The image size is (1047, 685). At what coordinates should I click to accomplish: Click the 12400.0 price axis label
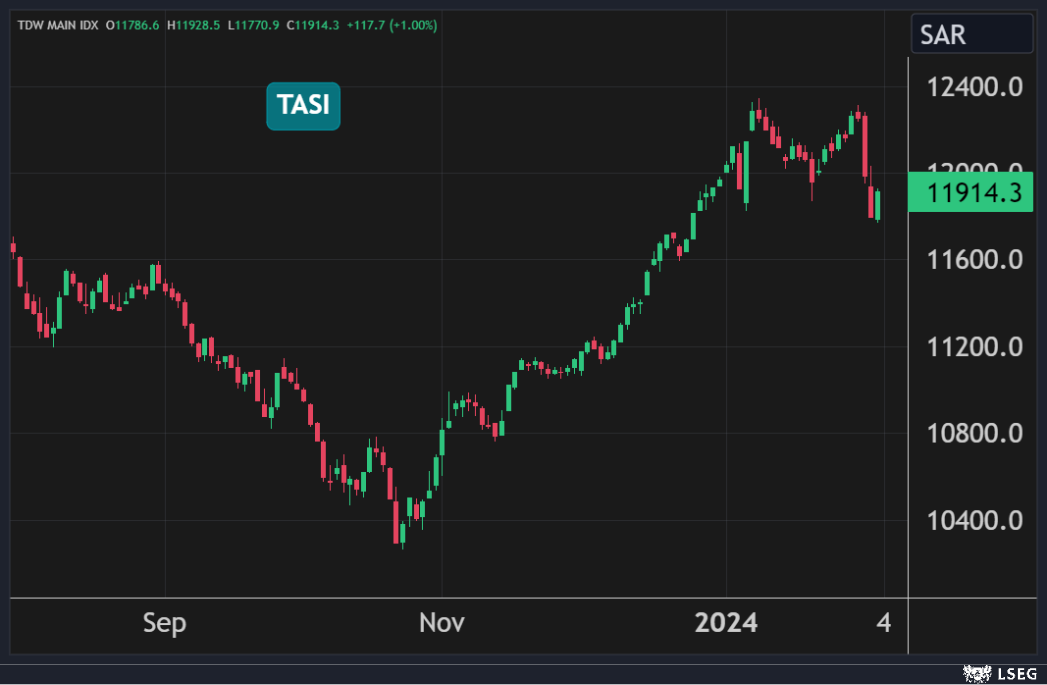click(x=975, y=88)
